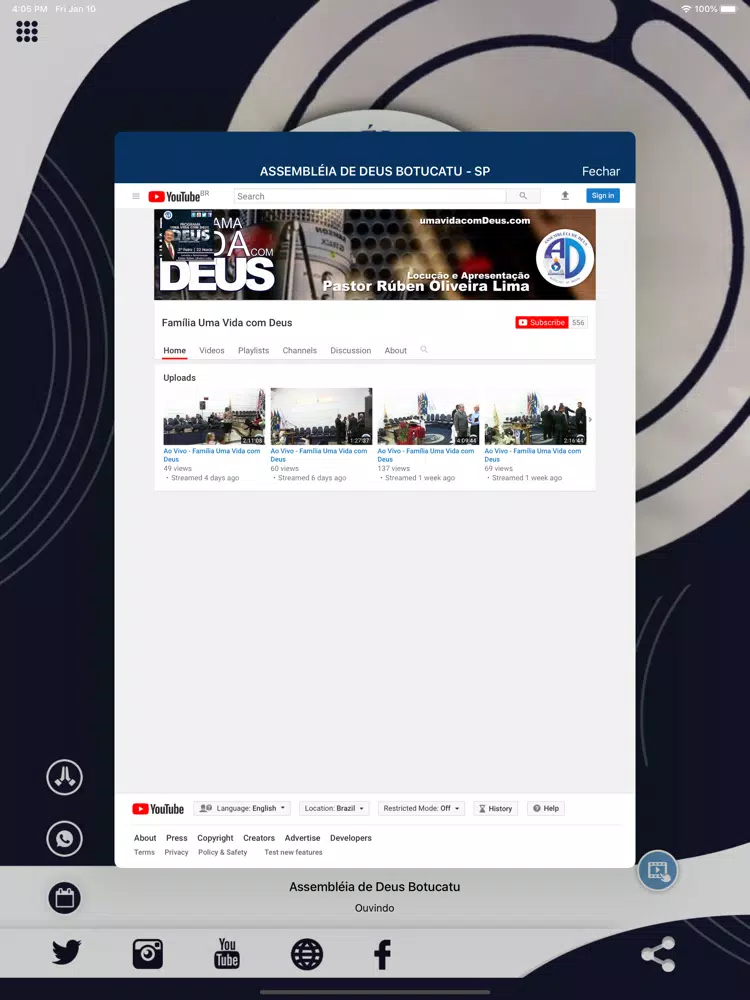
Task: Open video thumbnail with duration 4:09:44
Action: pyautogui.click(x=428, y=416)
